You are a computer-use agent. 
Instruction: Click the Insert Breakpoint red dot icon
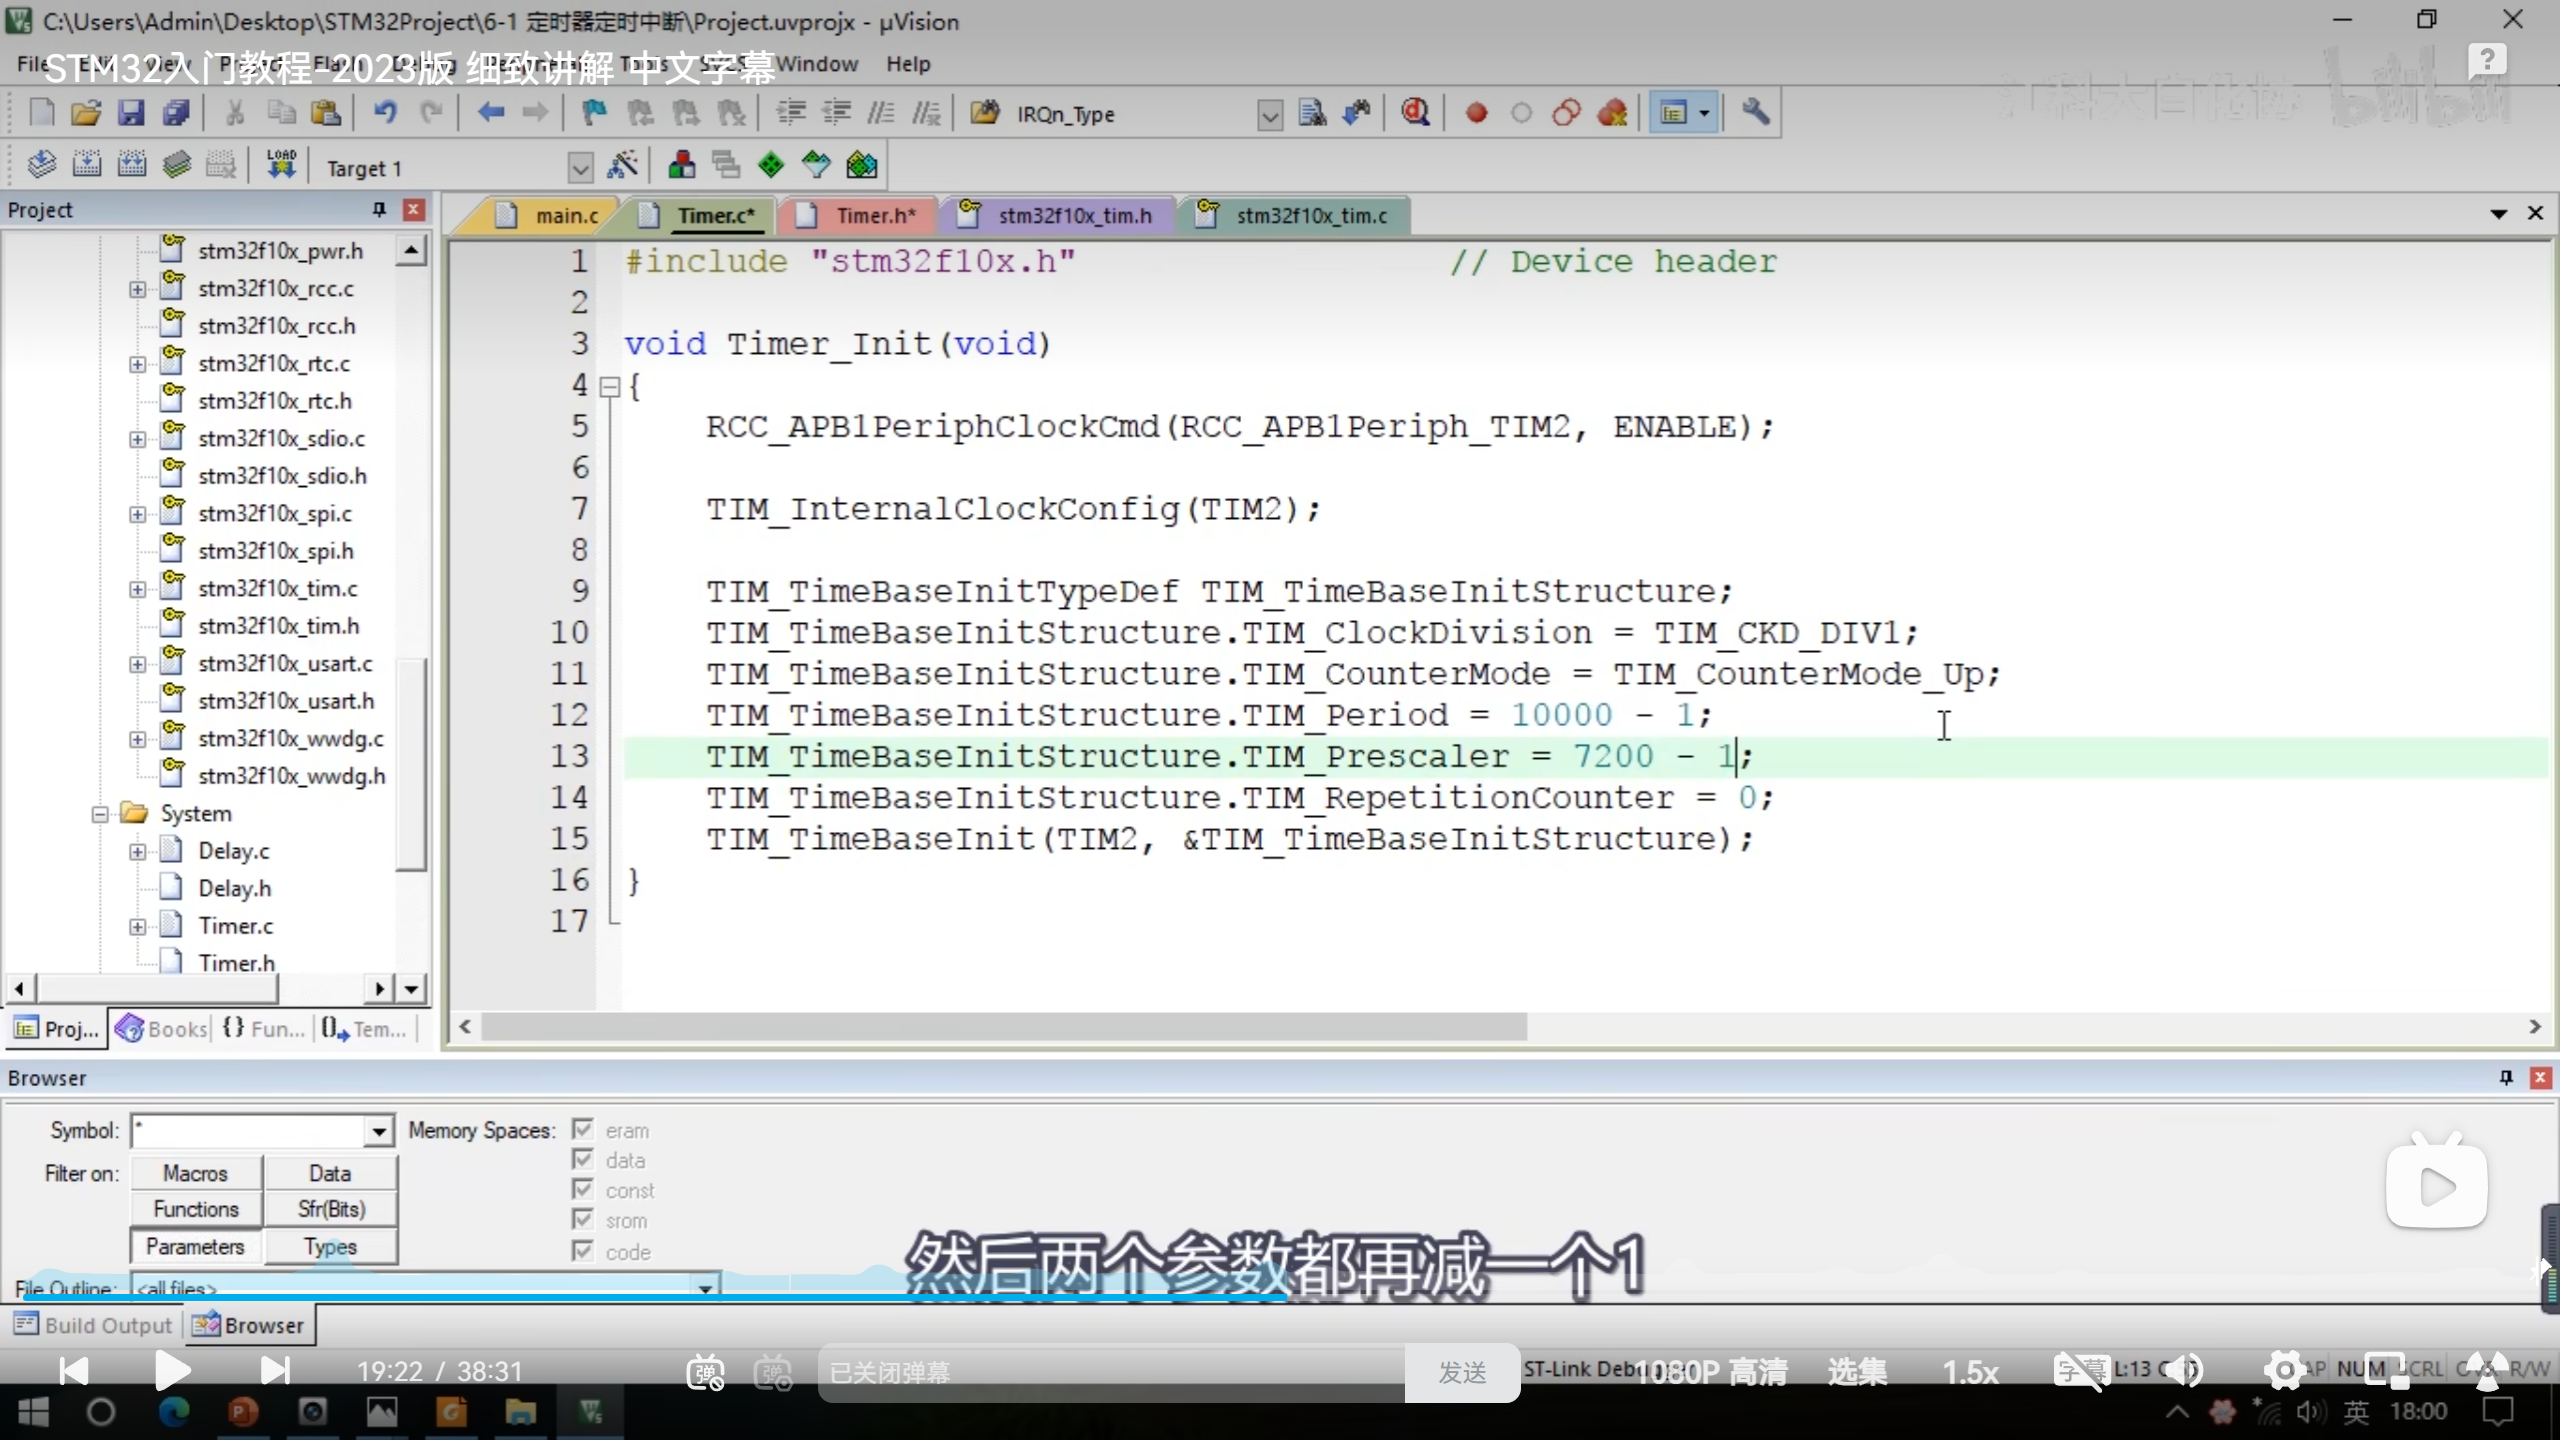click(1476, 113)
